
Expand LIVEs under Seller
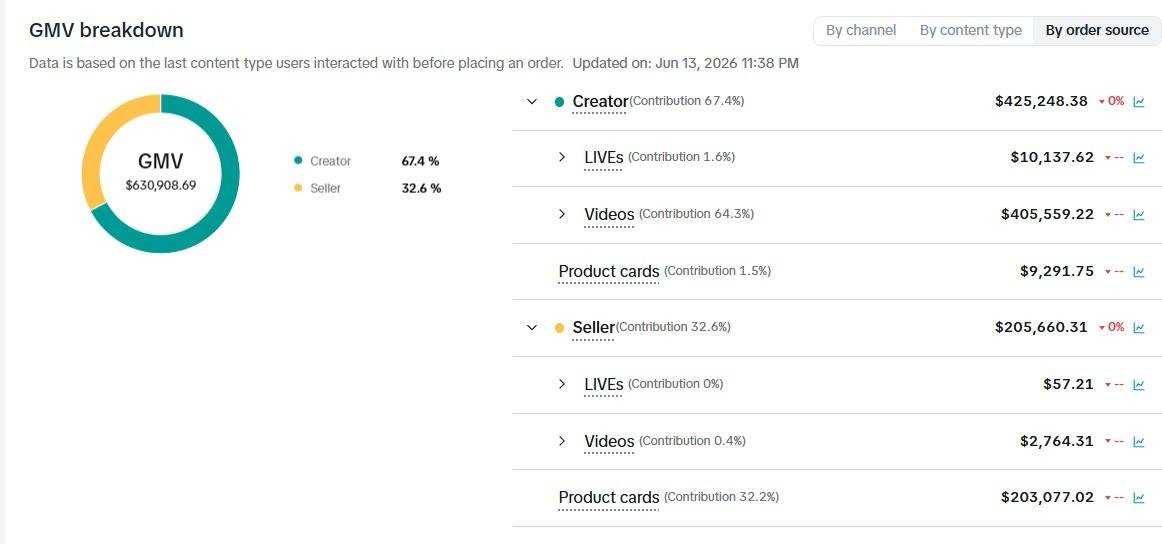pyautogui.click(x=562, y=384)
